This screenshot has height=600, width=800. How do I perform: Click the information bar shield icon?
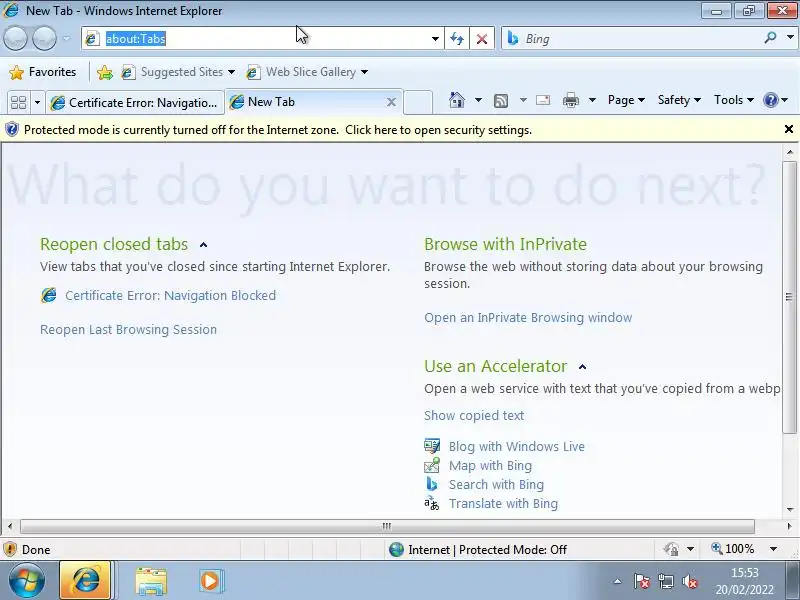coord(11,130)
